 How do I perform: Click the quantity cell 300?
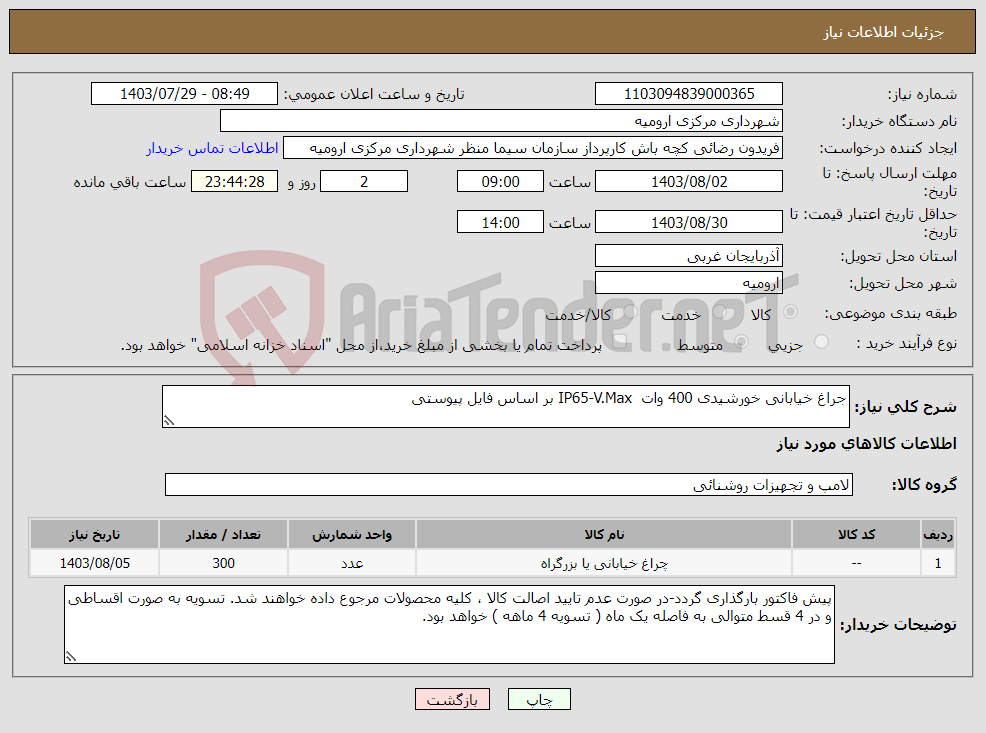click(x=223, y=563)
